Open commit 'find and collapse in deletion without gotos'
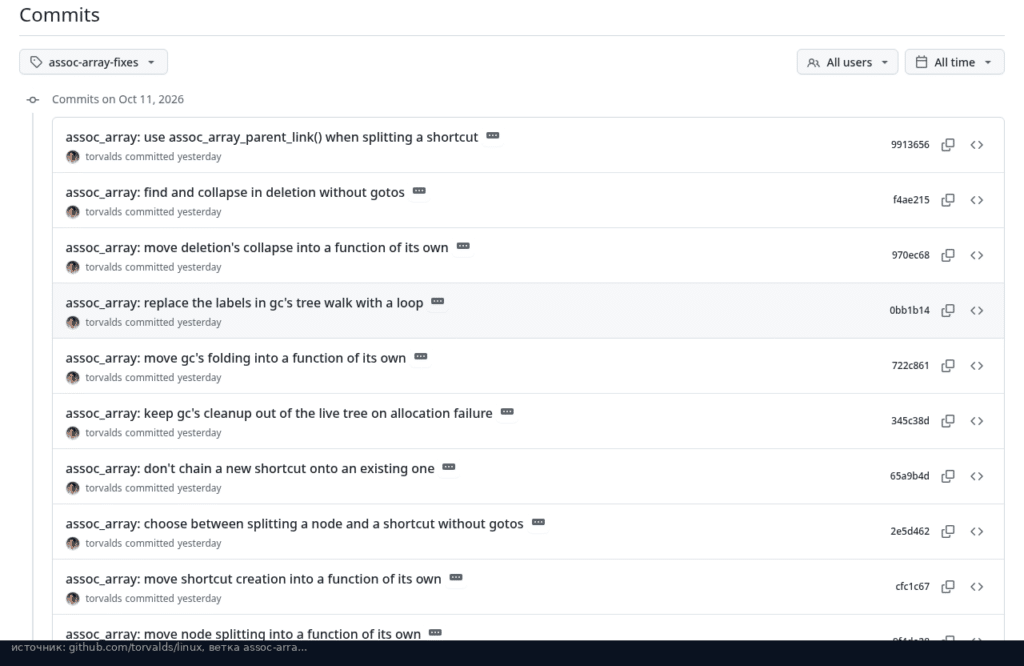The width and height of the screenshot is (1024, 666). [x=235, y=193]
